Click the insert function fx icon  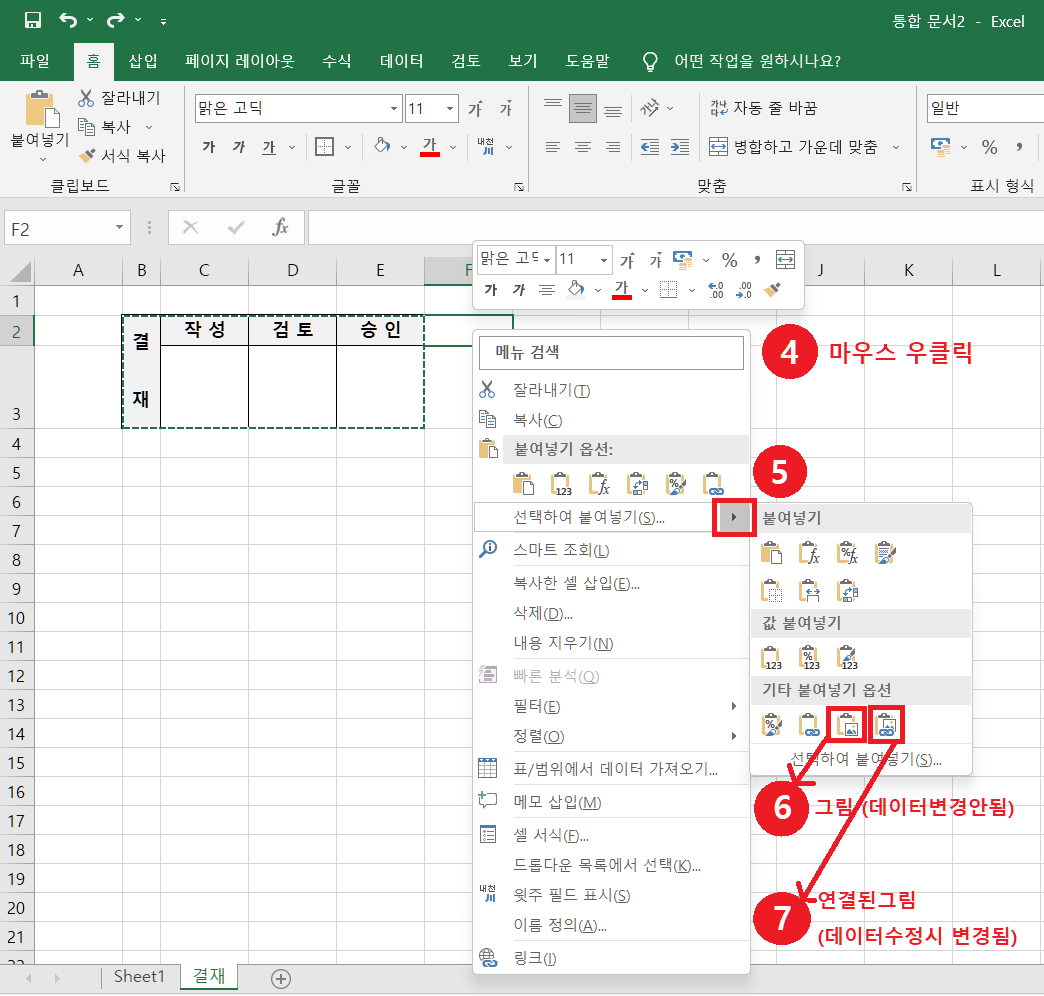coord(280,228)
